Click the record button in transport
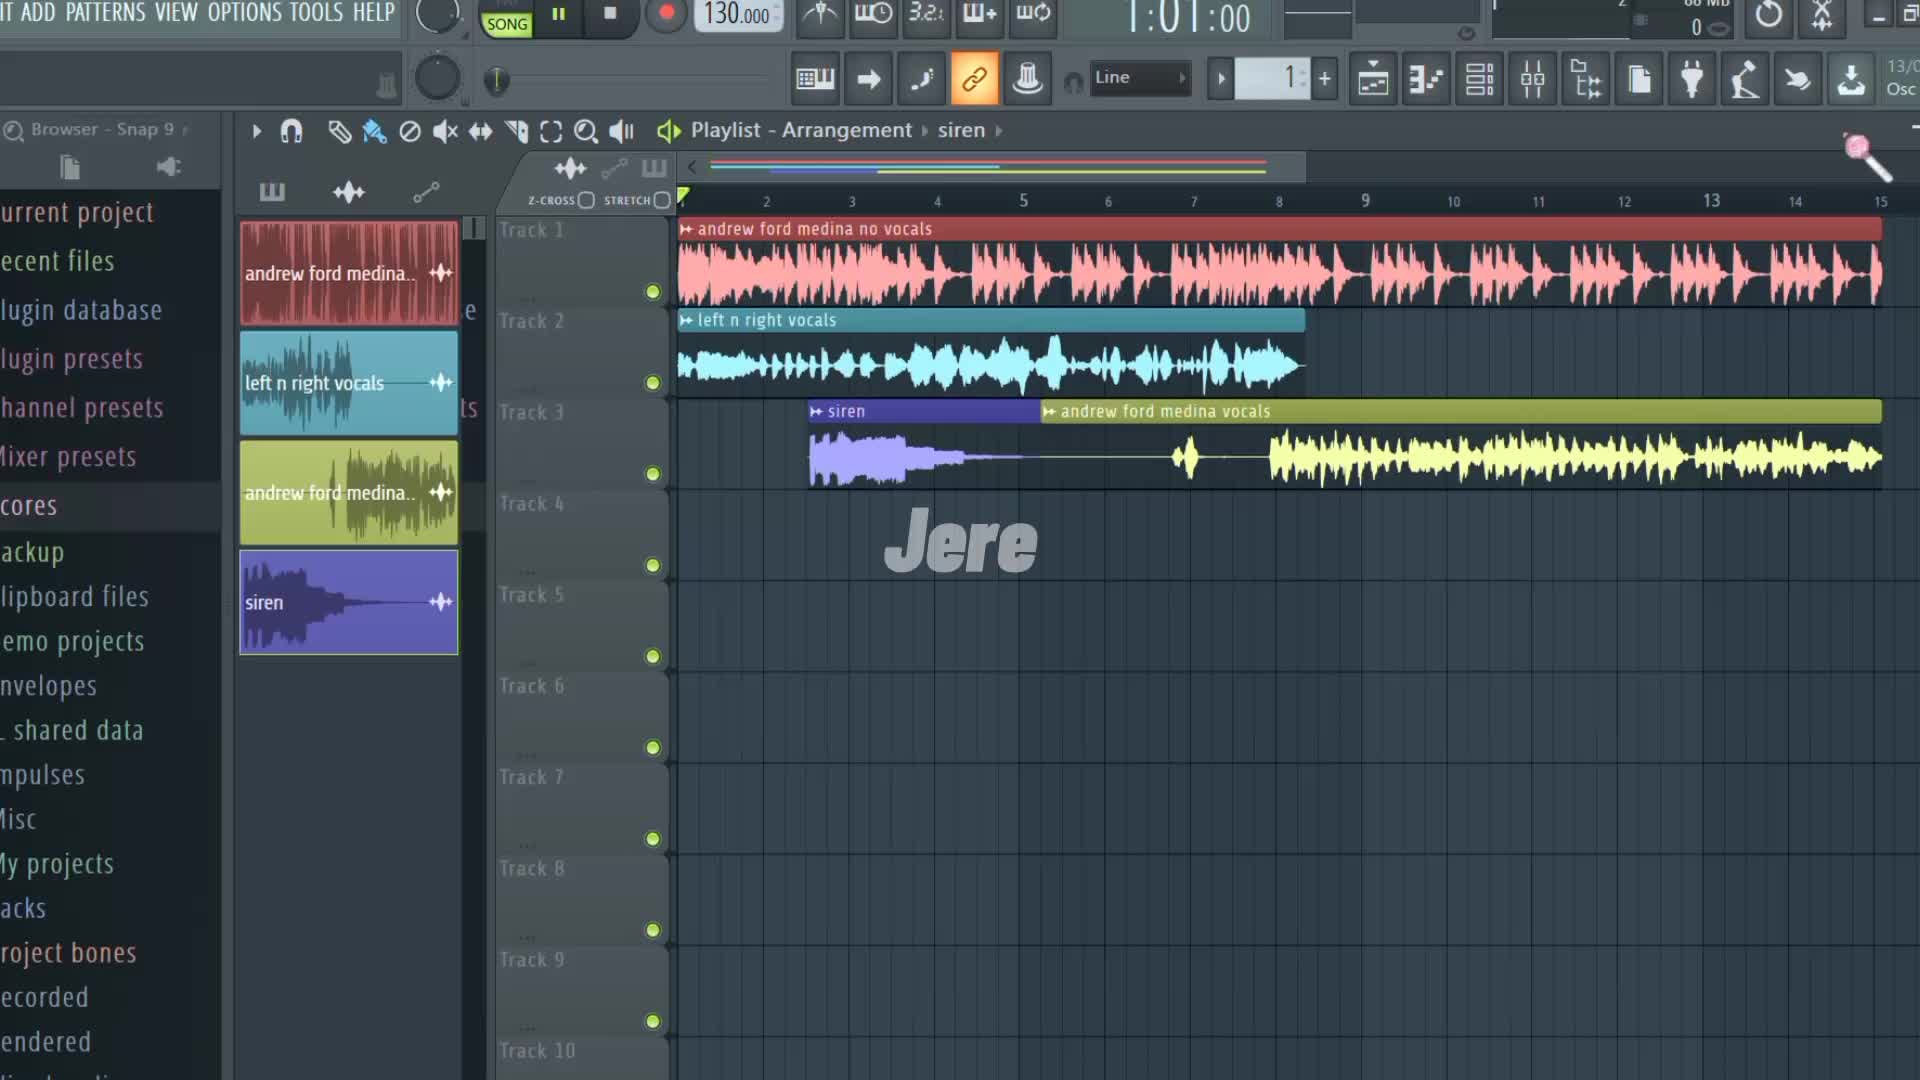 point(666,14)
